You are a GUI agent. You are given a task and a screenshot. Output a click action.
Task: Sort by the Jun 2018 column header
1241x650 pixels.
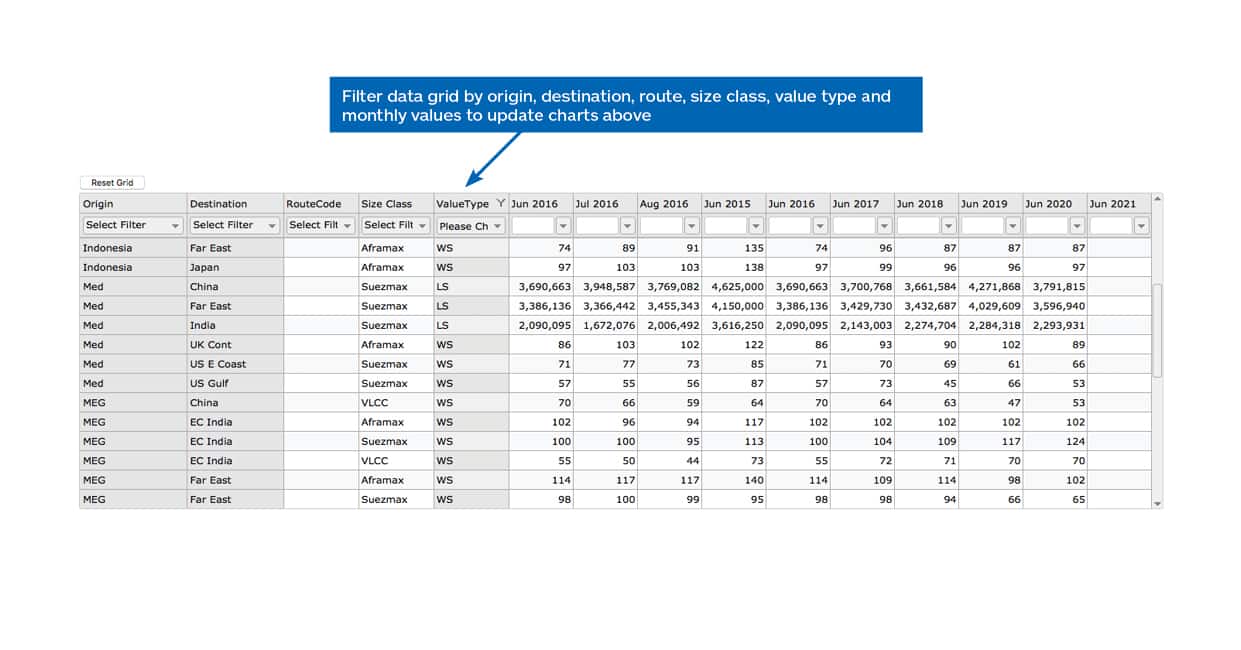coord(926,204)
